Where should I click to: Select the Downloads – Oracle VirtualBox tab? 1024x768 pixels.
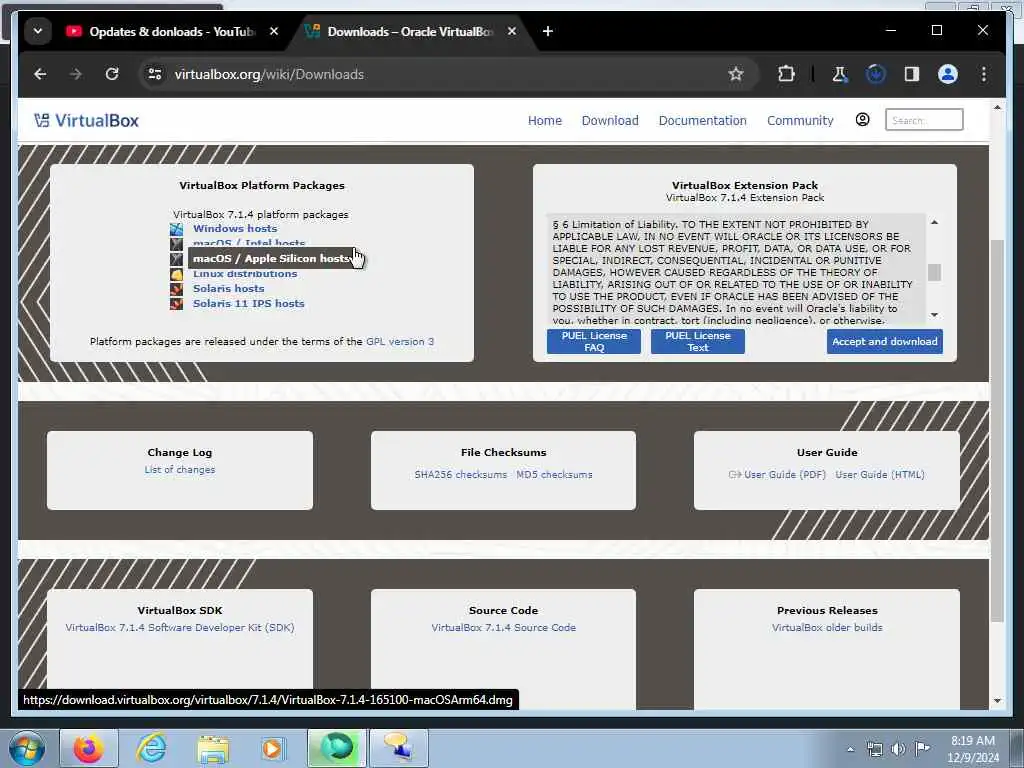point(409,31)
